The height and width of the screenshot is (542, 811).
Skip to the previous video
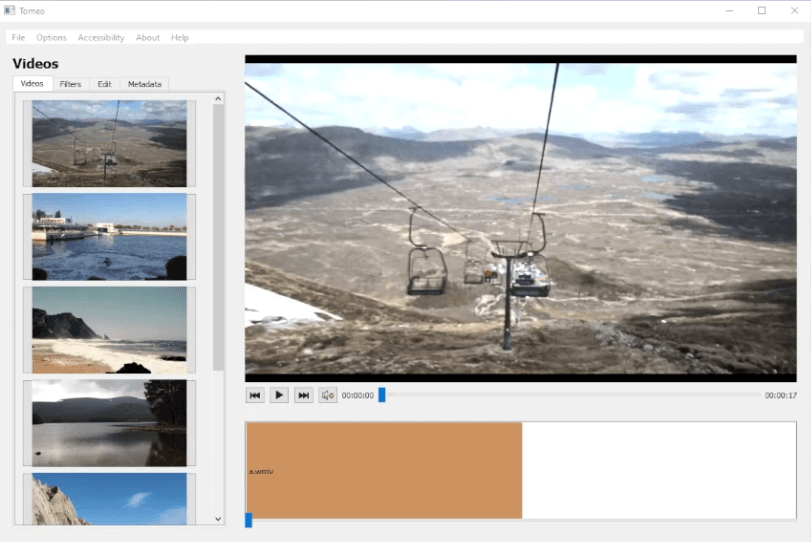click(255, 395)
